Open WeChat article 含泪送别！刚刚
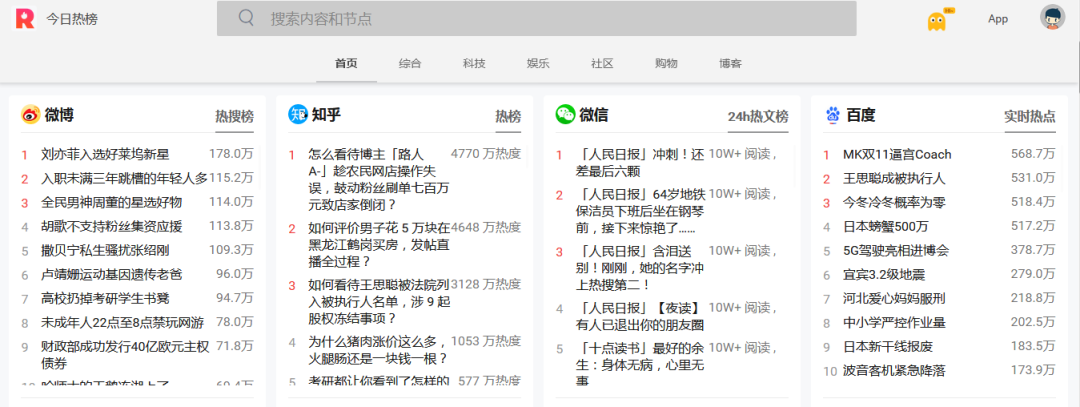1080x407 pixels. [x=640, y=268]
